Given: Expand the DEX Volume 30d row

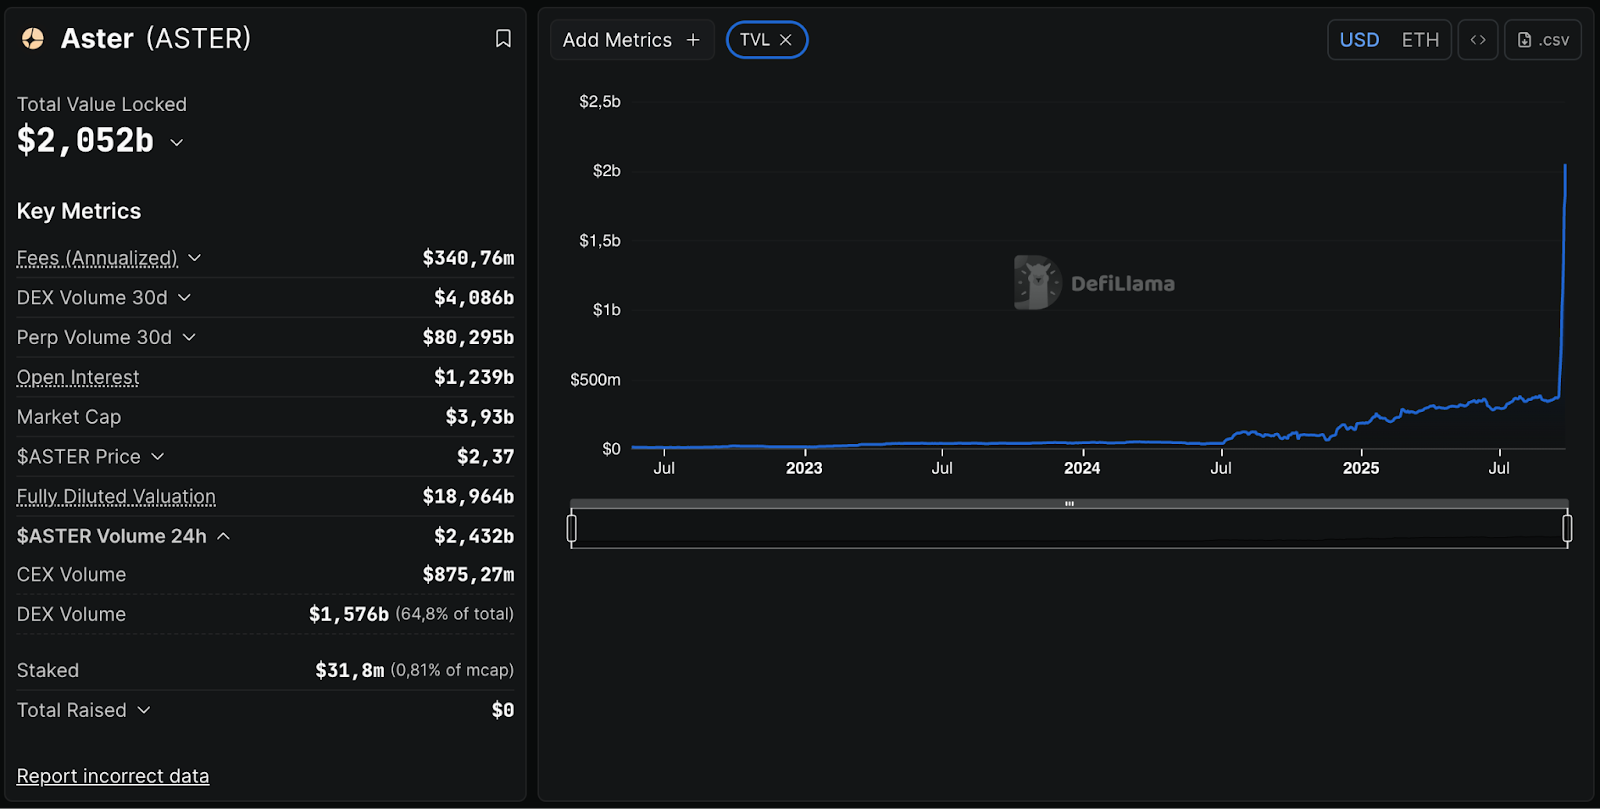Looking at the screenshot, I should [x=185, y=298].
